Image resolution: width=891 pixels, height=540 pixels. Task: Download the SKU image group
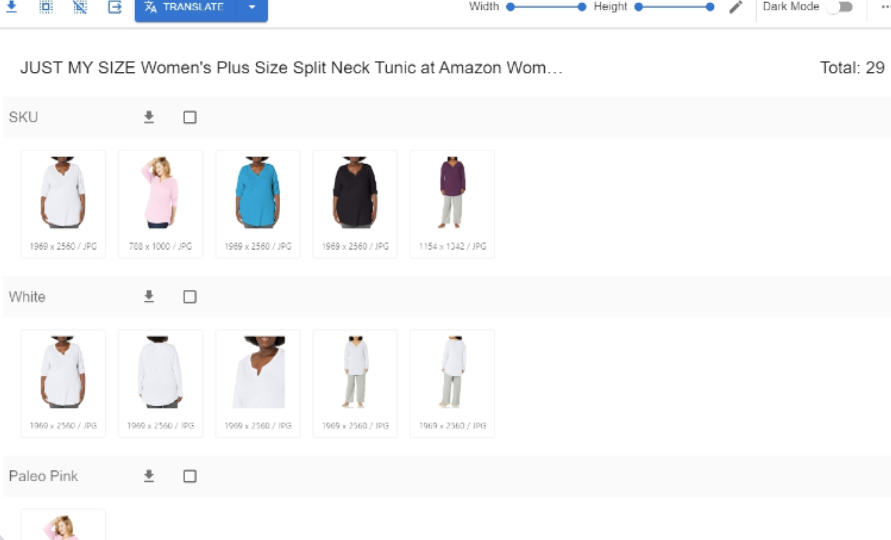[149, 117]
